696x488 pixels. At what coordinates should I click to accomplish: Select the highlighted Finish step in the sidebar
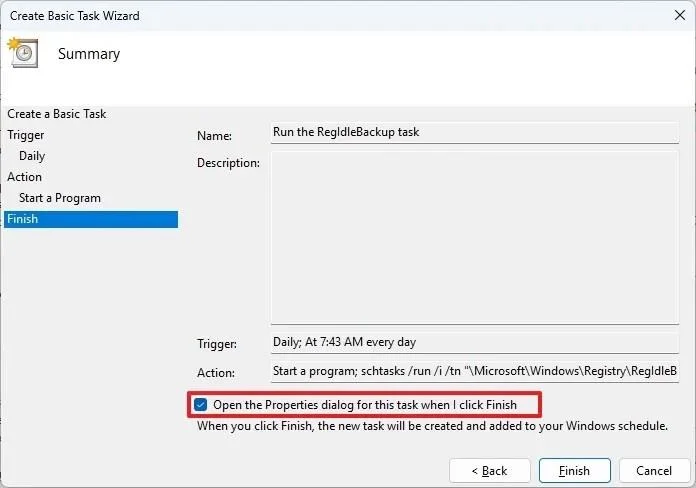(x=91, y=219)
